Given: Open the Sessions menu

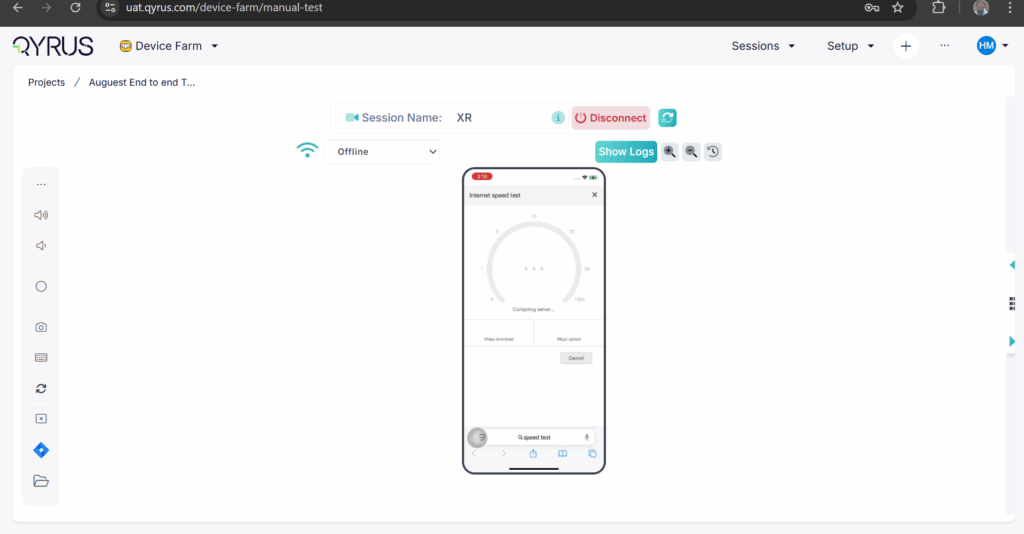Looking at the screenshot, I should tap(763, 46).
